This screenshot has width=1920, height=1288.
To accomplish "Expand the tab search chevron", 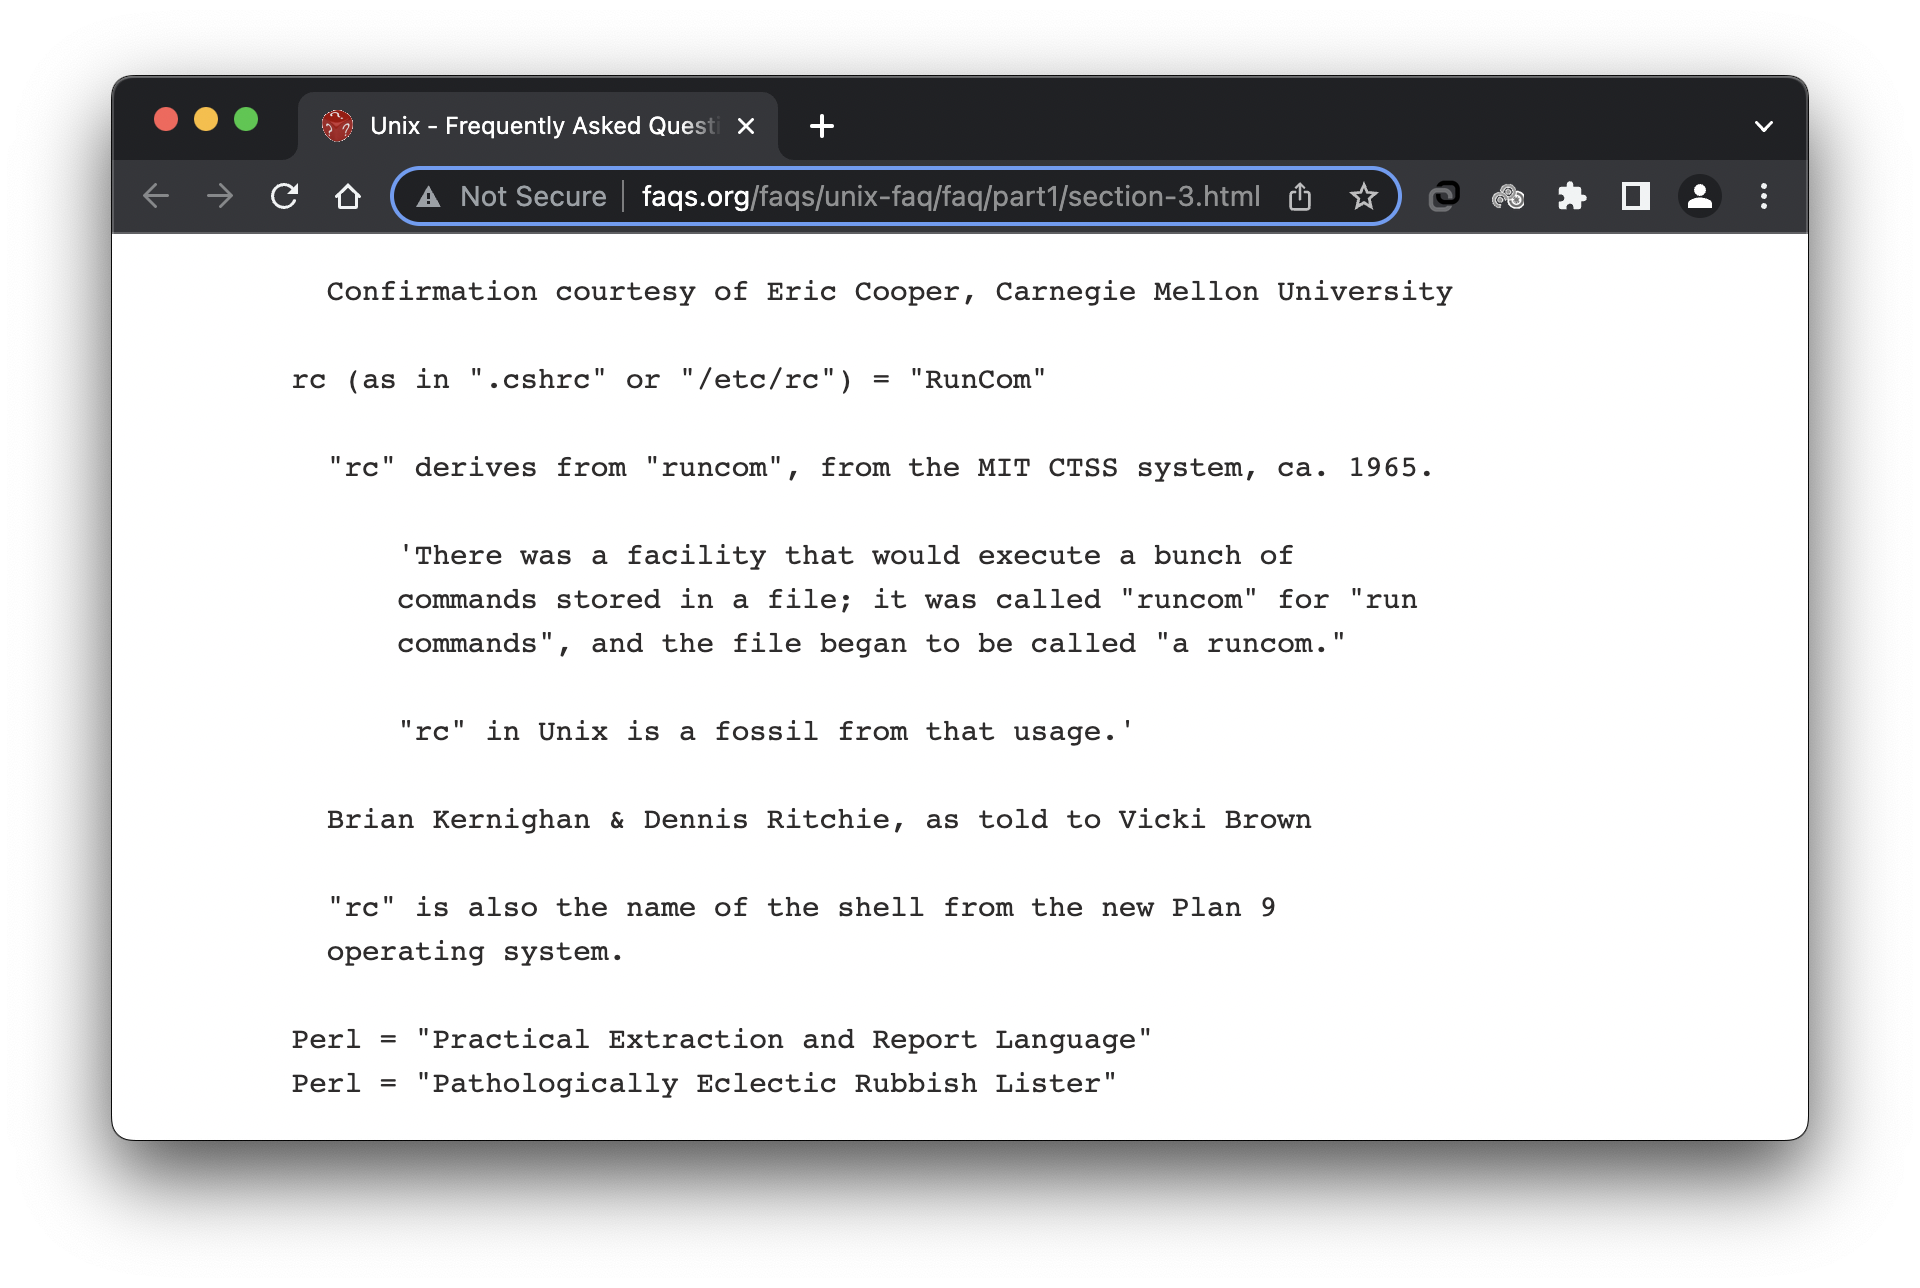I will [1764, 126].
